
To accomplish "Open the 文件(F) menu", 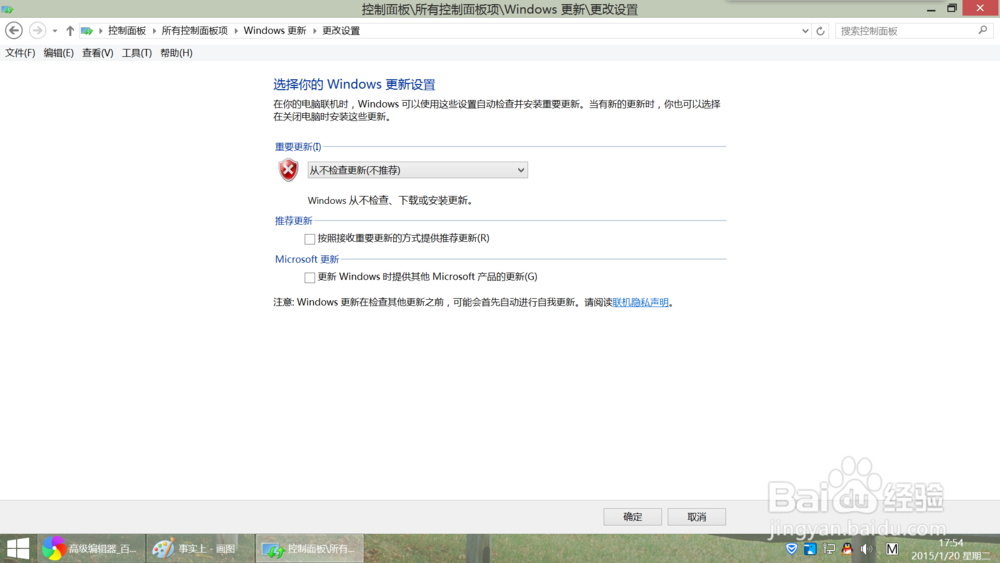I will click(x=20, y=53).
